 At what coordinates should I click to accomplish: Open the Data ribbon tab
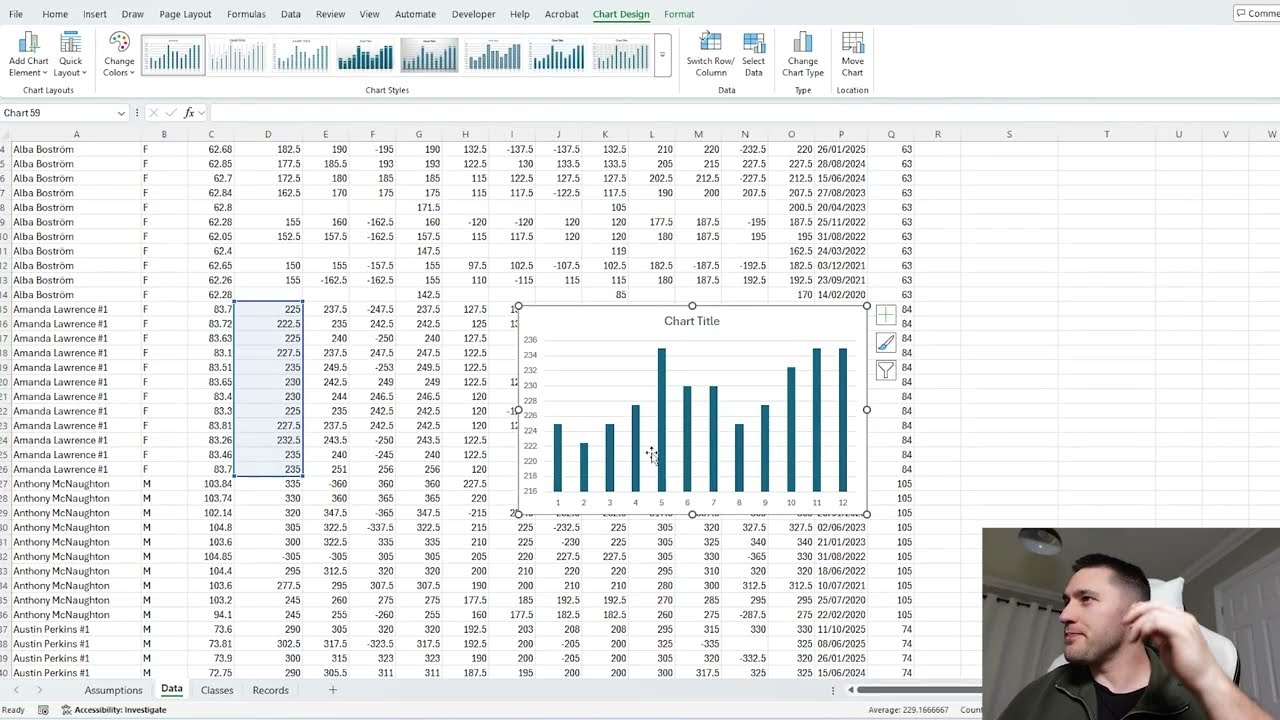click(x=291, y=14)
